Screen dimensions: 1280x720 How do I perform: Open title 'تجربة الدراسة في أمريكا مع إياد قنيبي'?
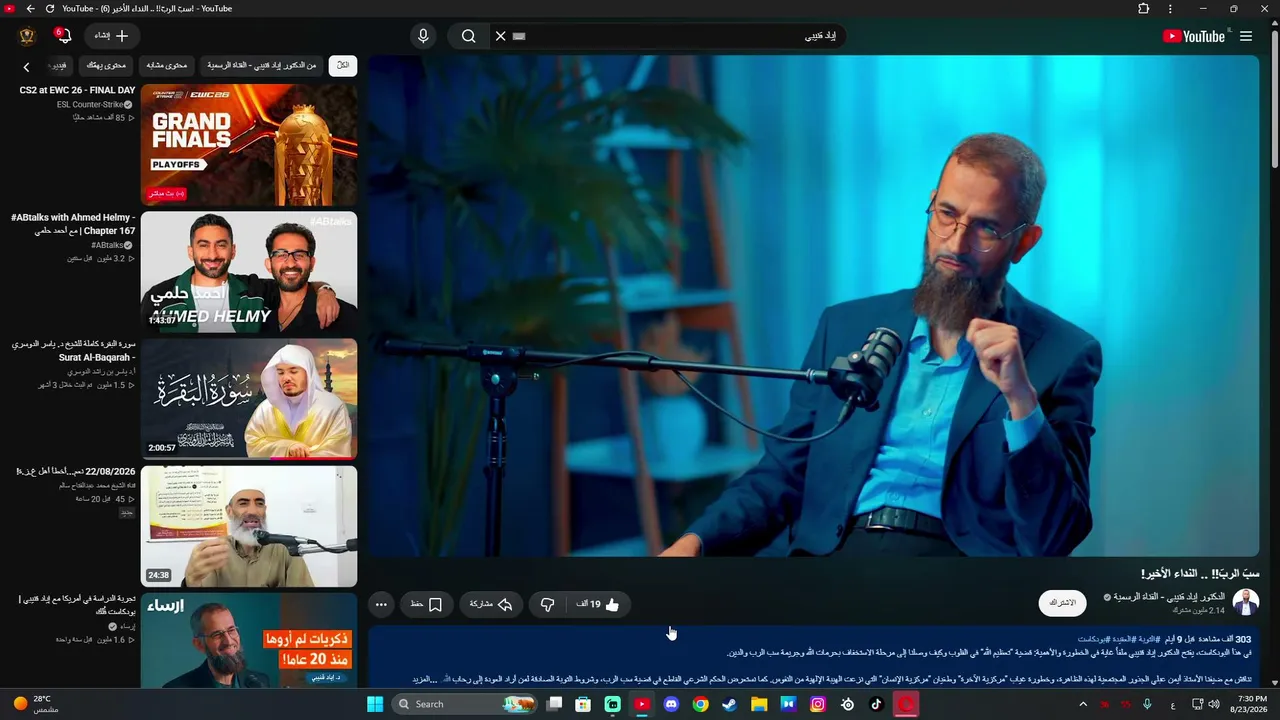(x=76, y=605)
